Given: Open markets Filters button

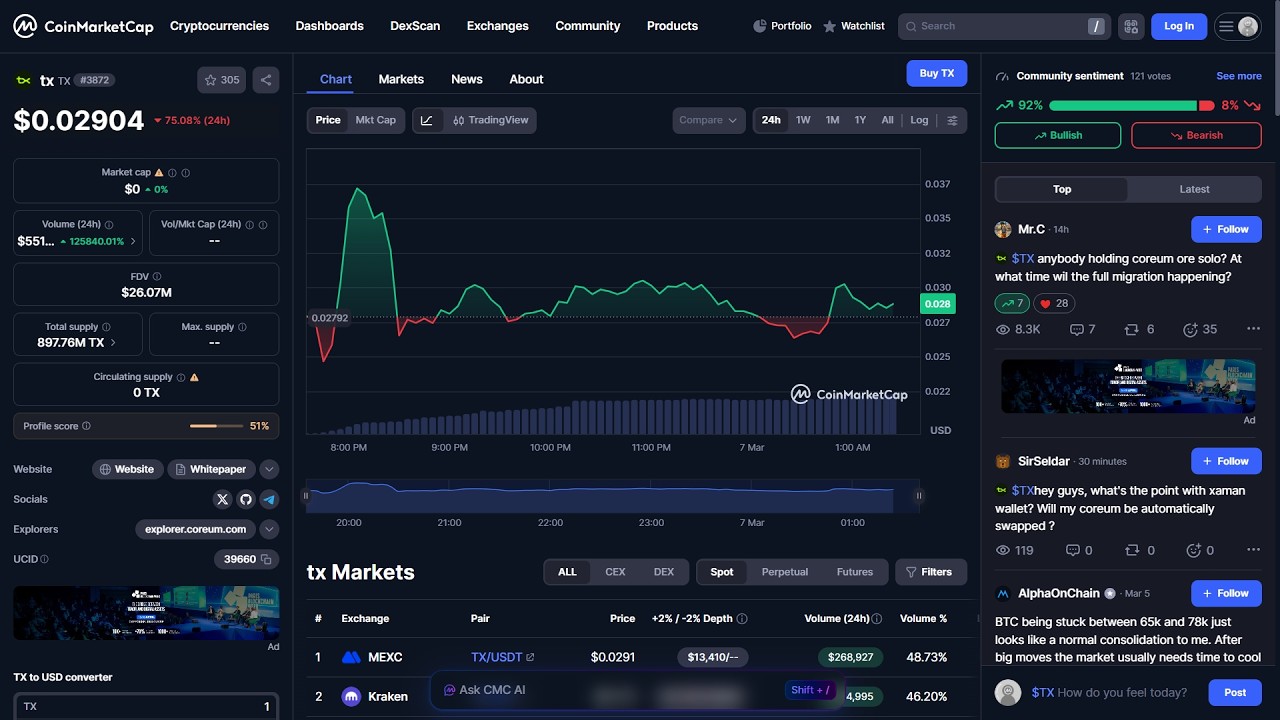Looking at the screenshot, I should (929, 572).
